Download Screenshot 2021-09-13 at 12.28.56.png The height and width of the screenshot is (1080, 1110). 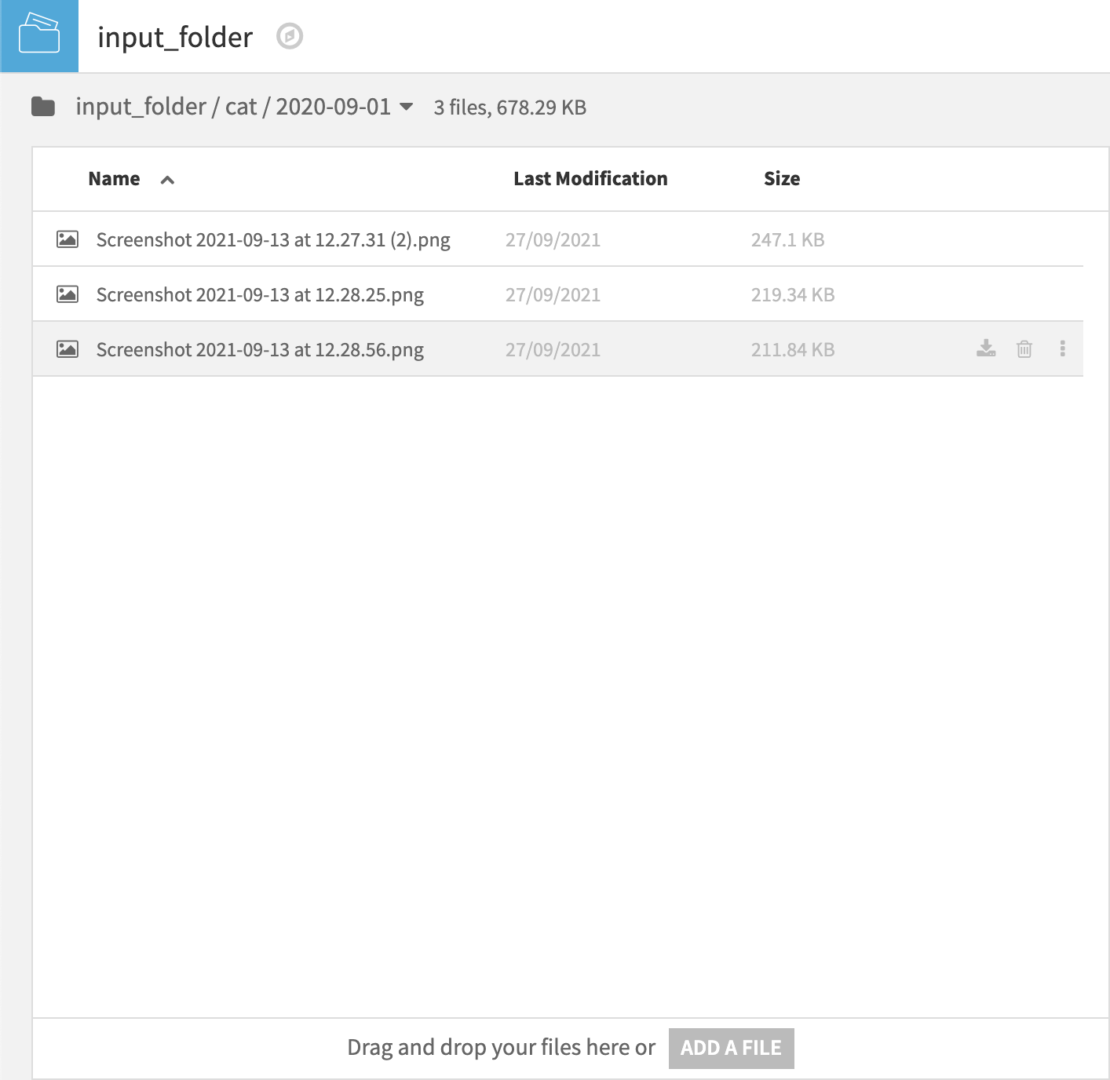click(x=986, y=349)
